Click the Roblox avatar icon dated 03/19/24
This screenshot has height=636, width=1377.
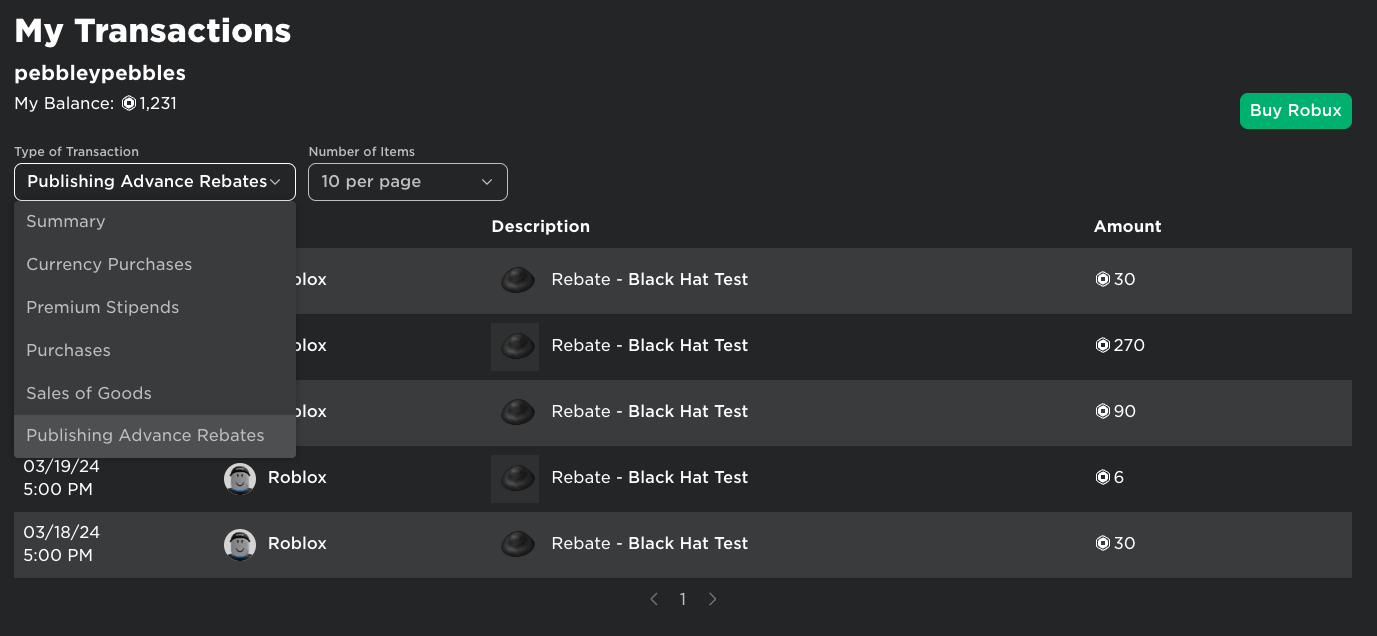tap(240, 478)
